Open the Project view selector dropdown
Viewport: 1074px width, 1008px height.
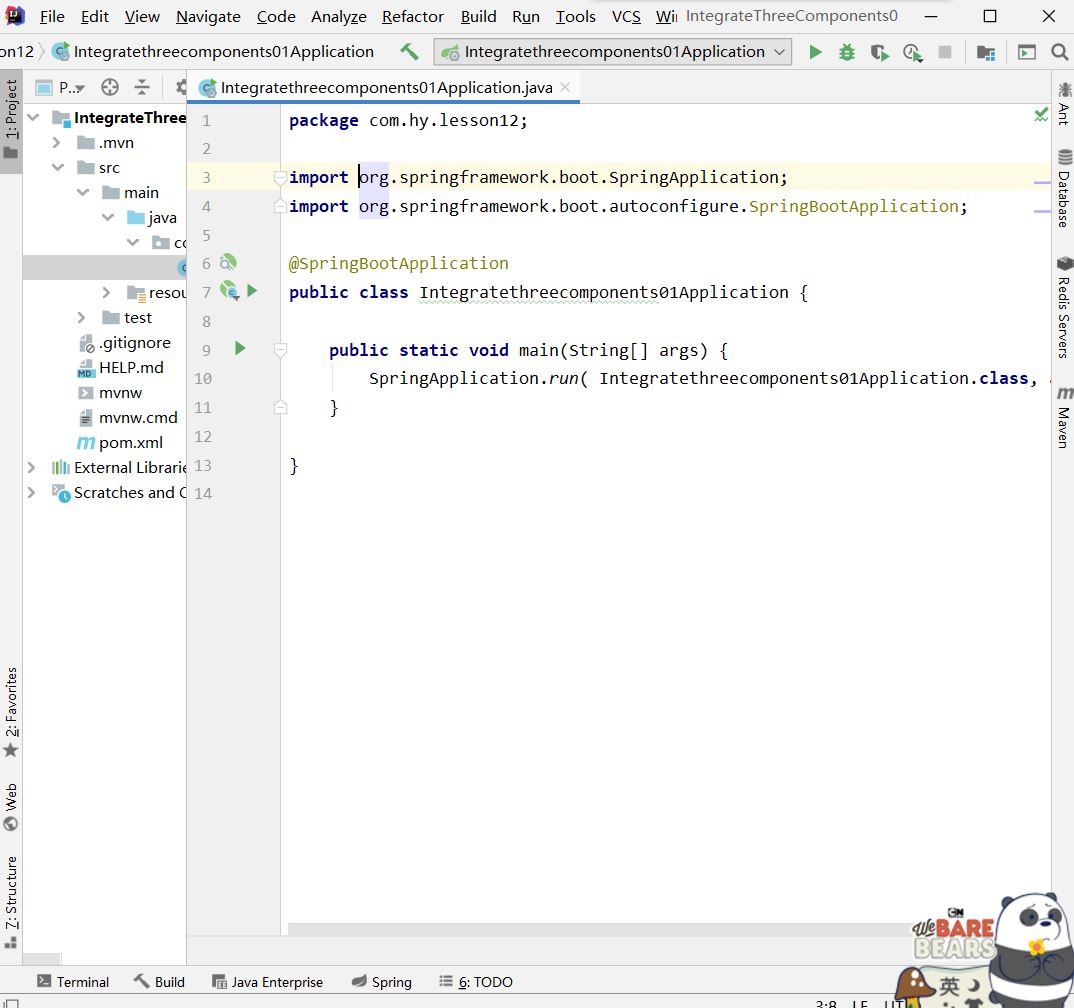61,87
